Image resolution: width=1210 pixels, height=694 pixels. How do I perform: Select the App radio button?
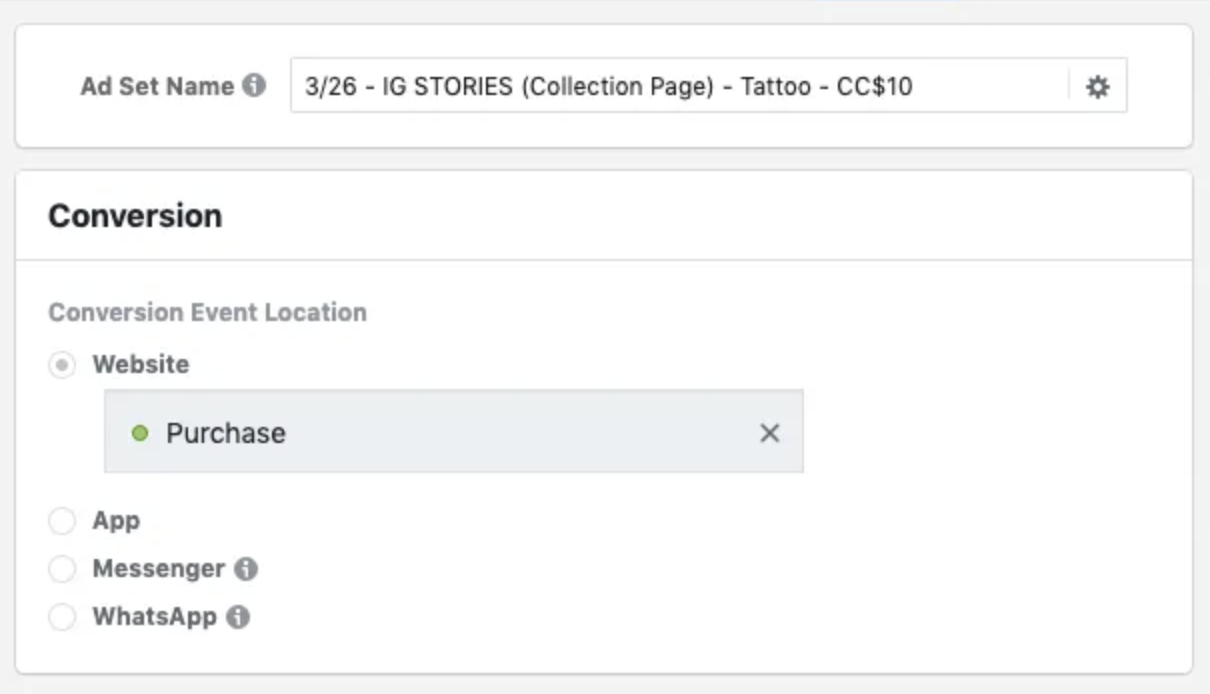pyautogui.click(x=62, y=521)
